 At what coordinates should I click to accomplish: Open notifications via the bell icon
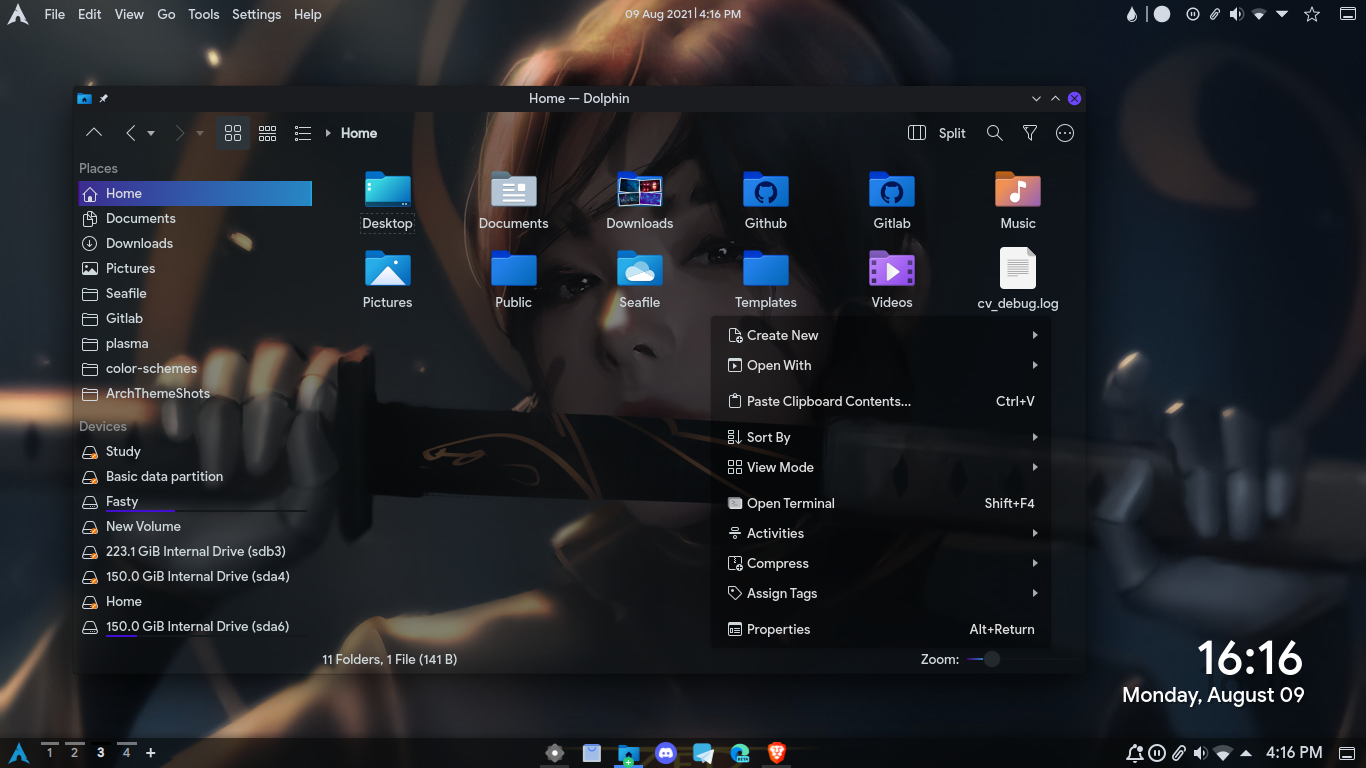[x=1134, y=753]
